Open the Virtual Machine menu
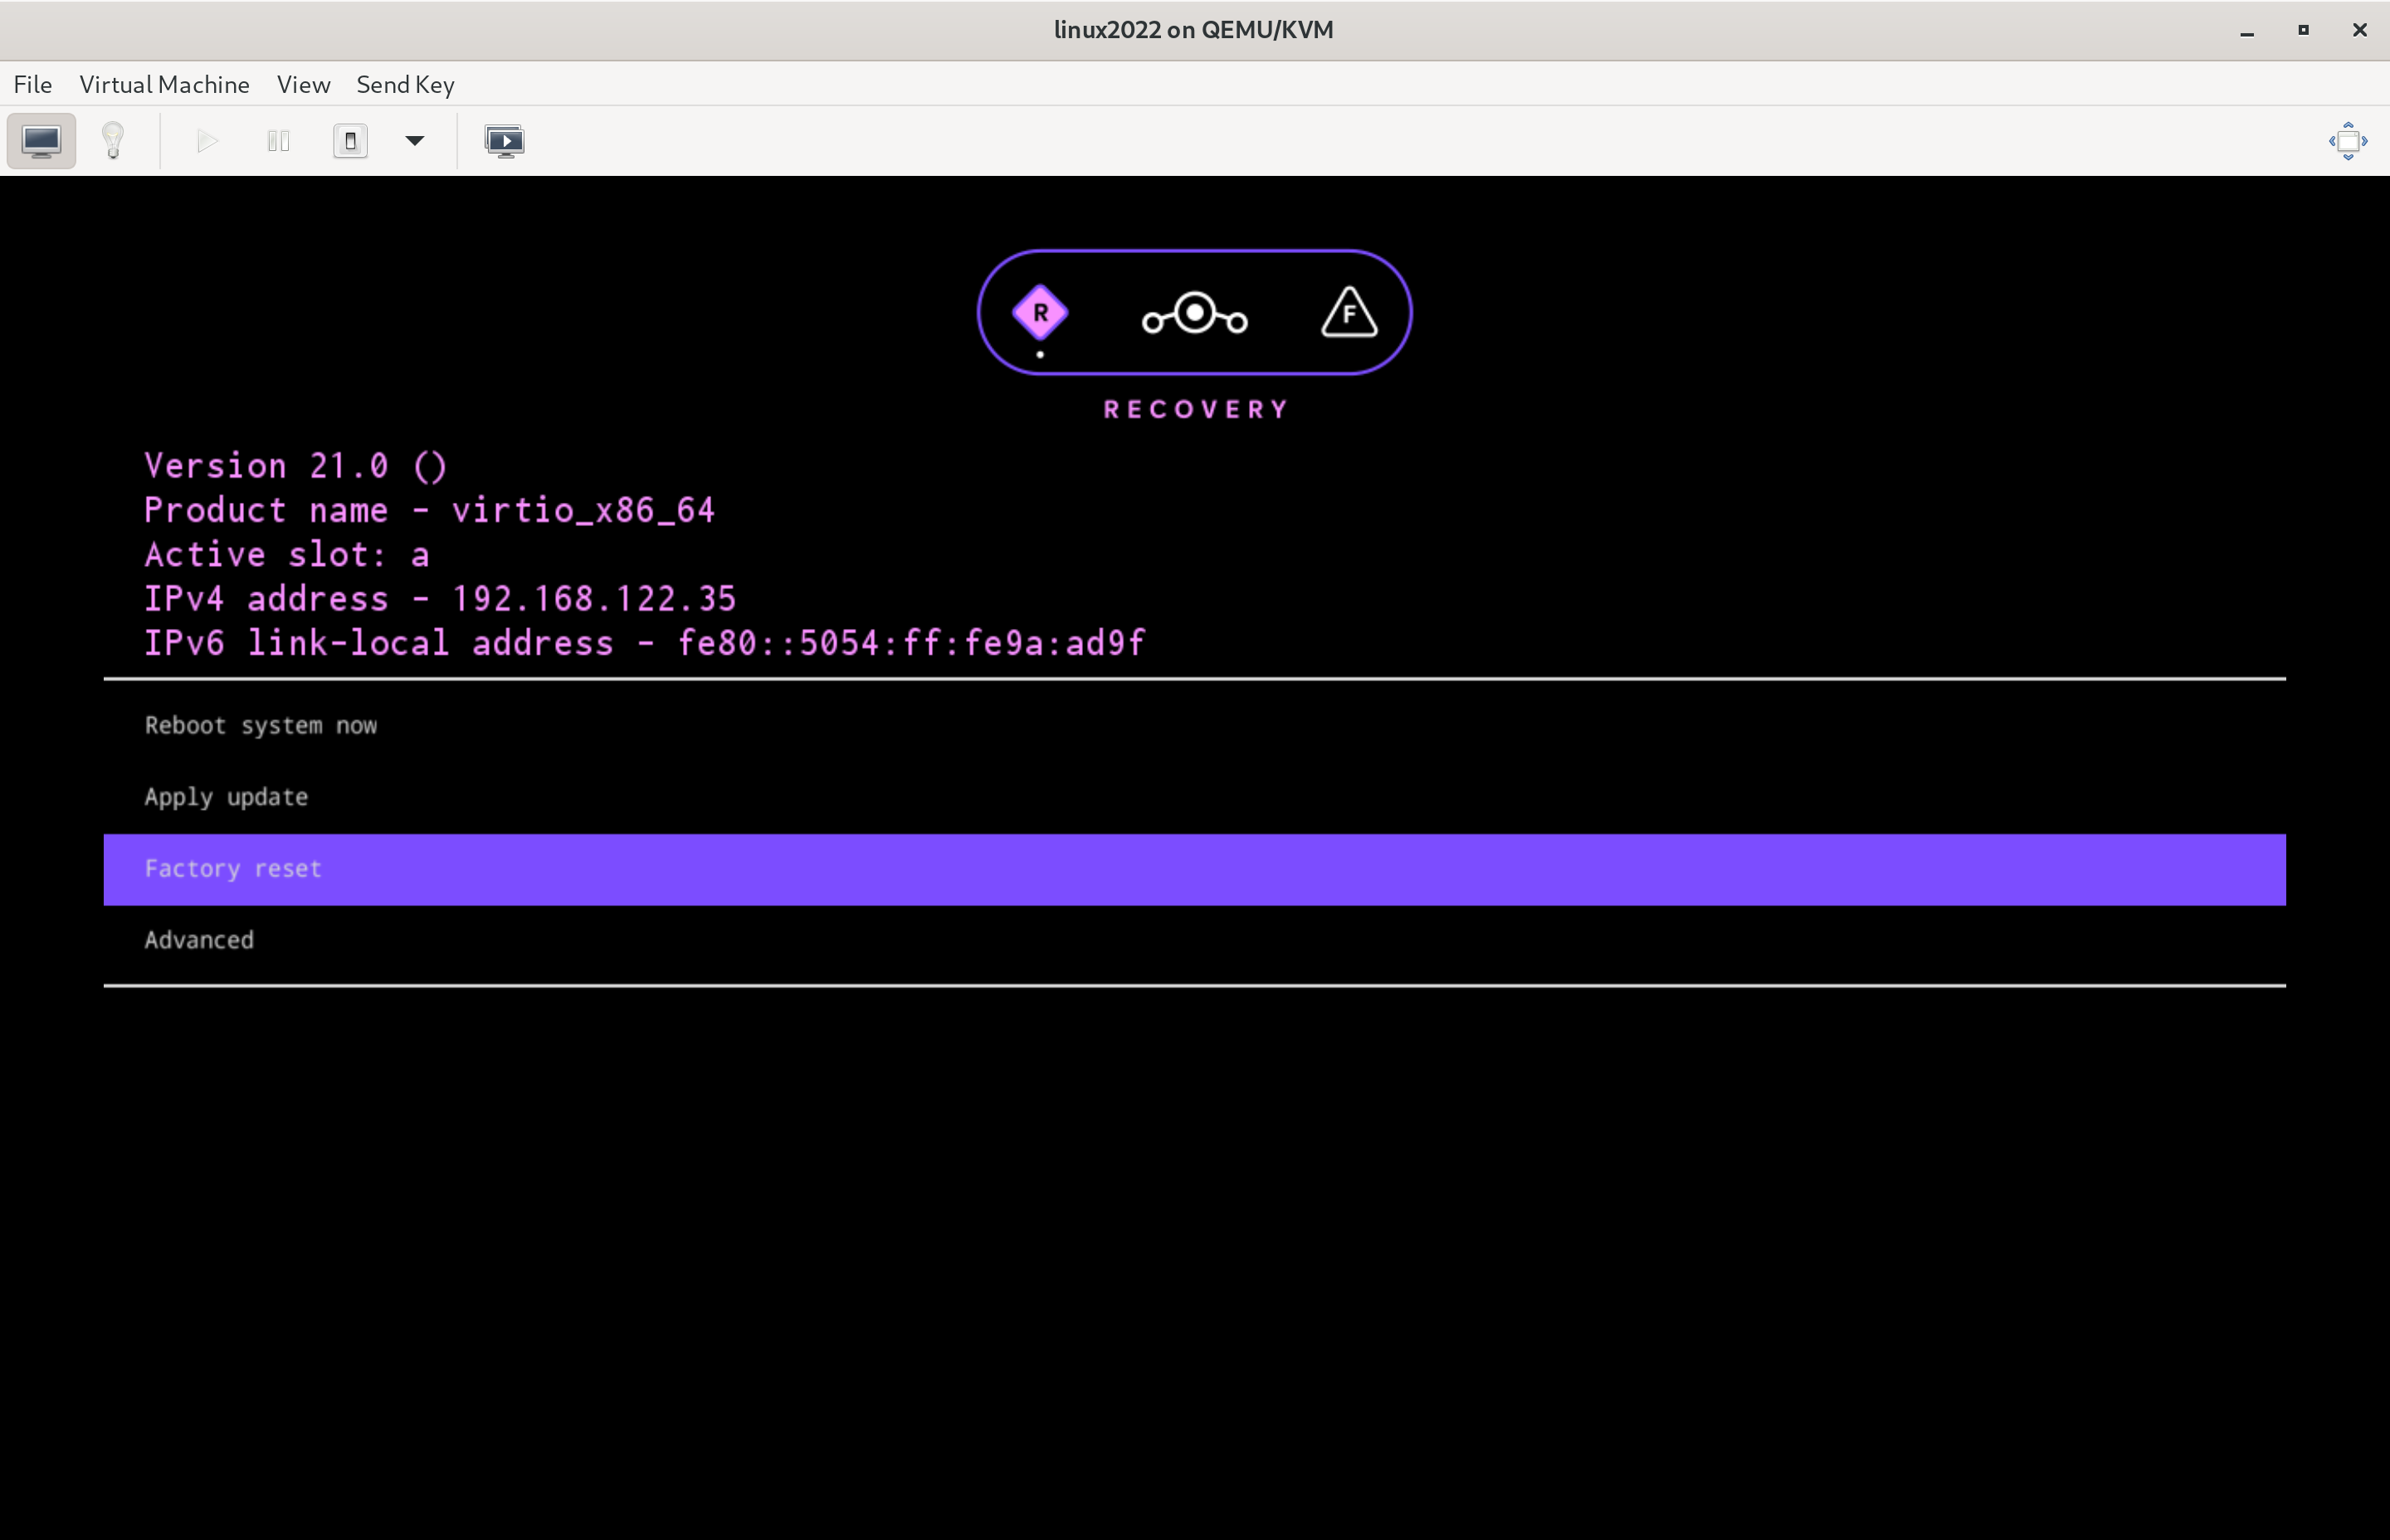 tap(165, 85)
